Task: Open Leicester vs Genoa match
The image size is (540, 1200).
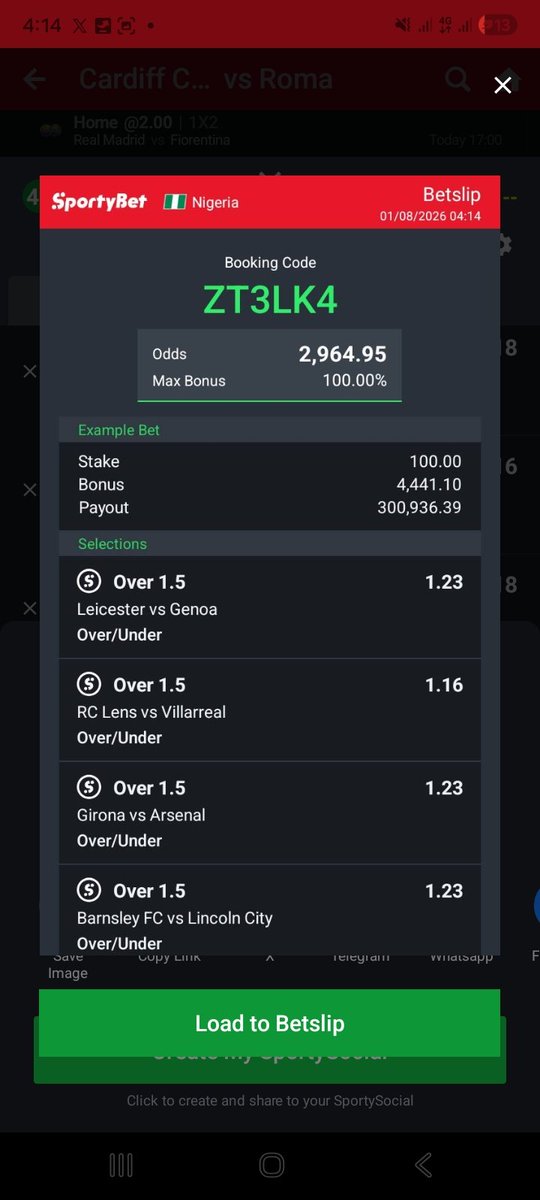Action: 147,609
